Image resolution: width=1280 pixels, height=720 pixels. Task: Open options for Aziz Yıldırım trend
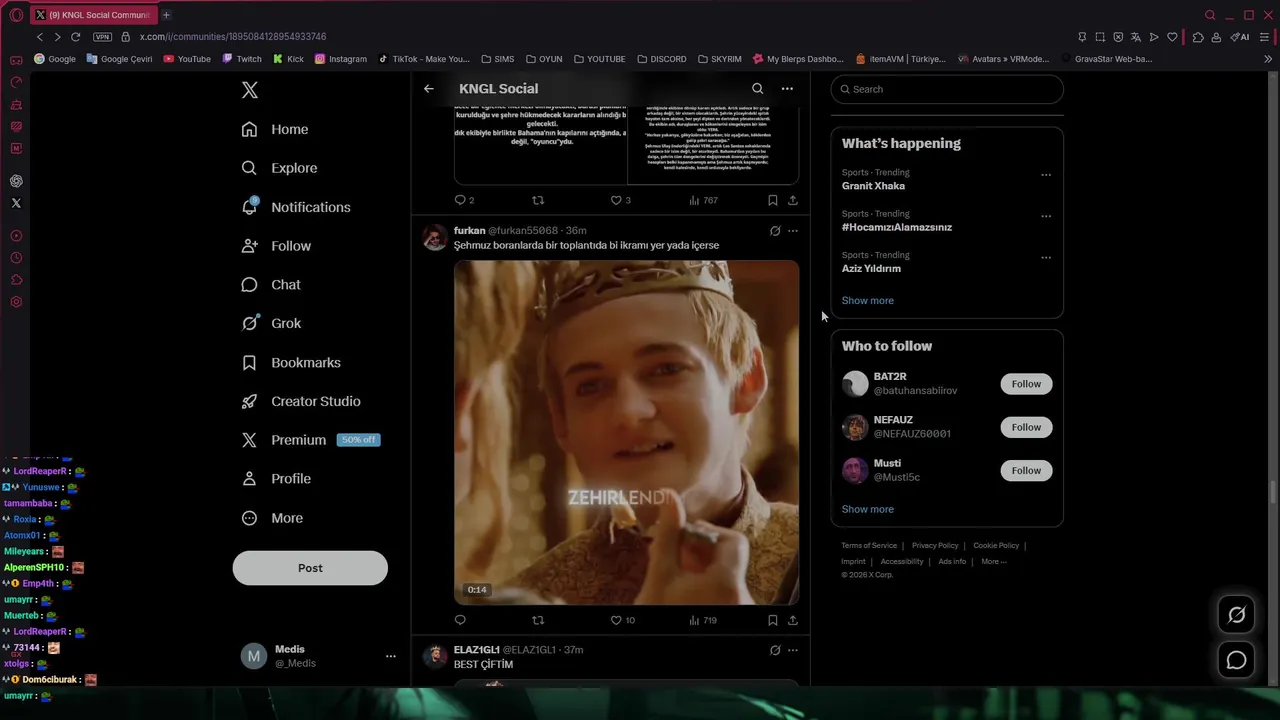(x=1046, y=257)
